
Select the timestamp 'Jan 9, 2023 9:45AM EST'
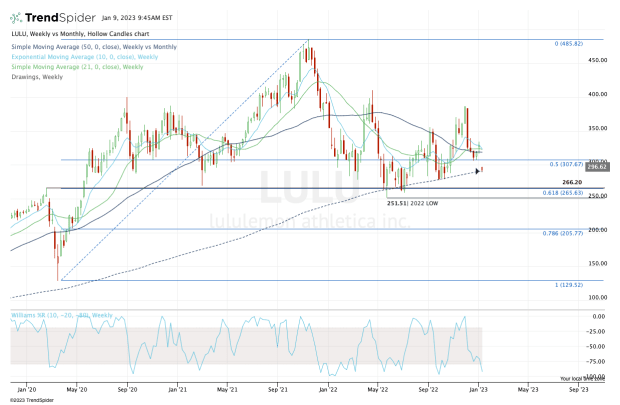tap(137, 18)
